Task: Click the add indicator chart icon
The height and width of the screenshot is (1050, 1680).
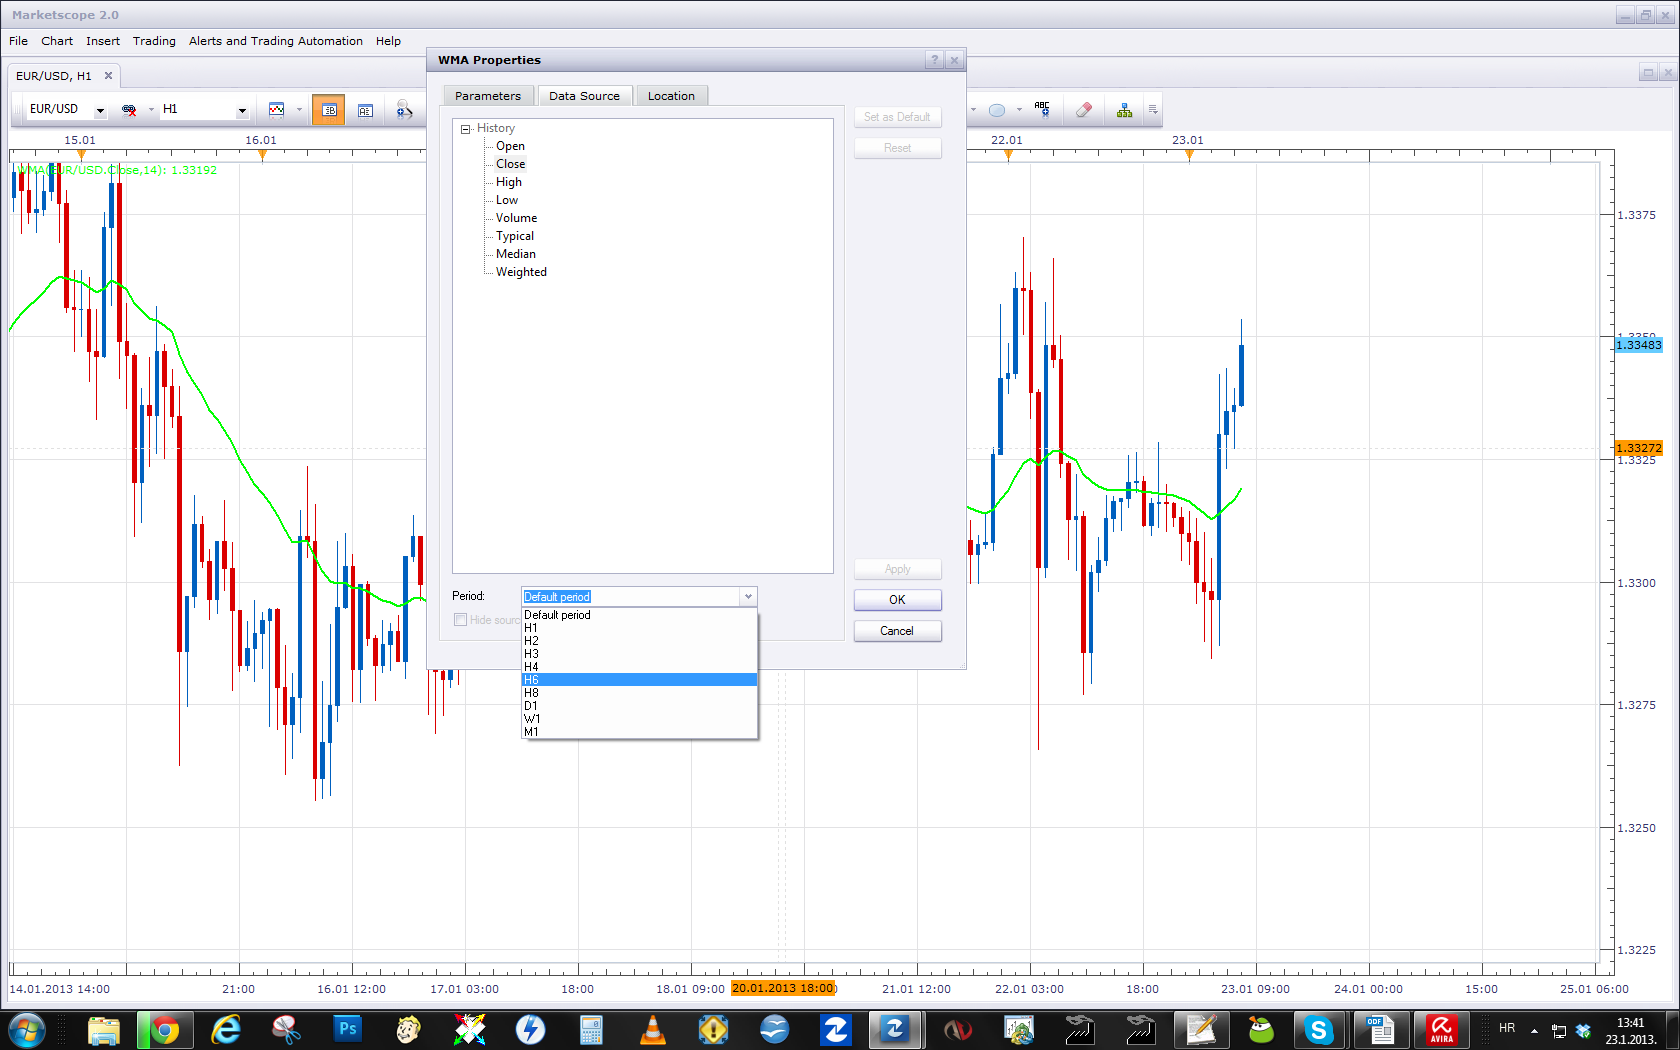Action: point(277,110)
